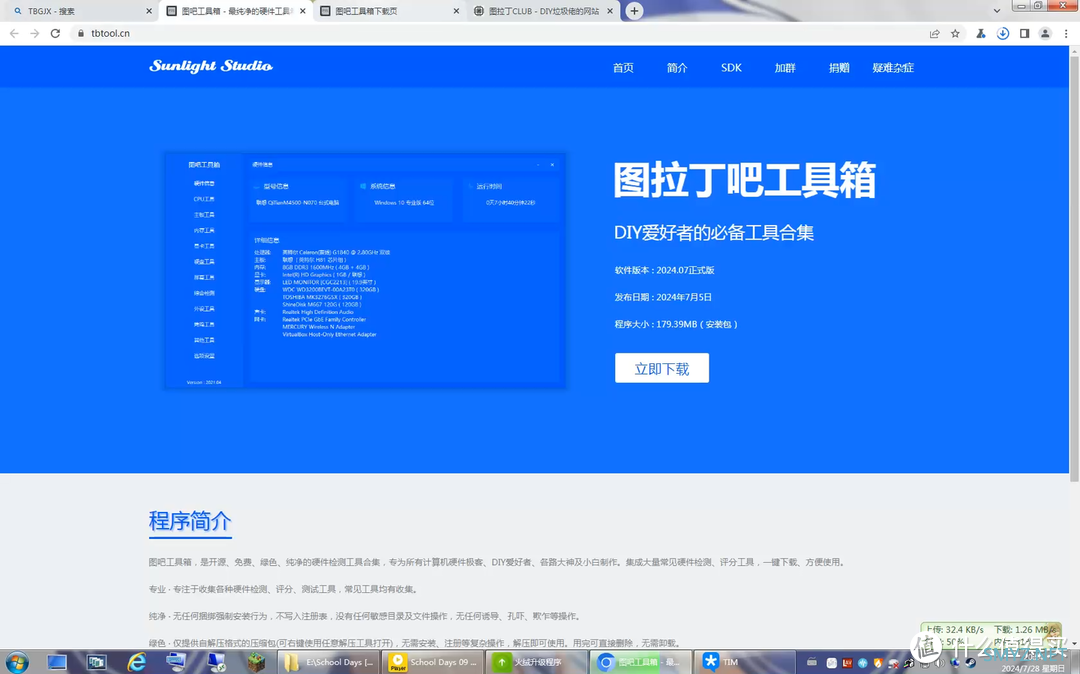Image resolution: width=1080 pixels, height=674 pixels.
Task: Open the School Days 09 player taskbar item
Action: pos(432,662)
